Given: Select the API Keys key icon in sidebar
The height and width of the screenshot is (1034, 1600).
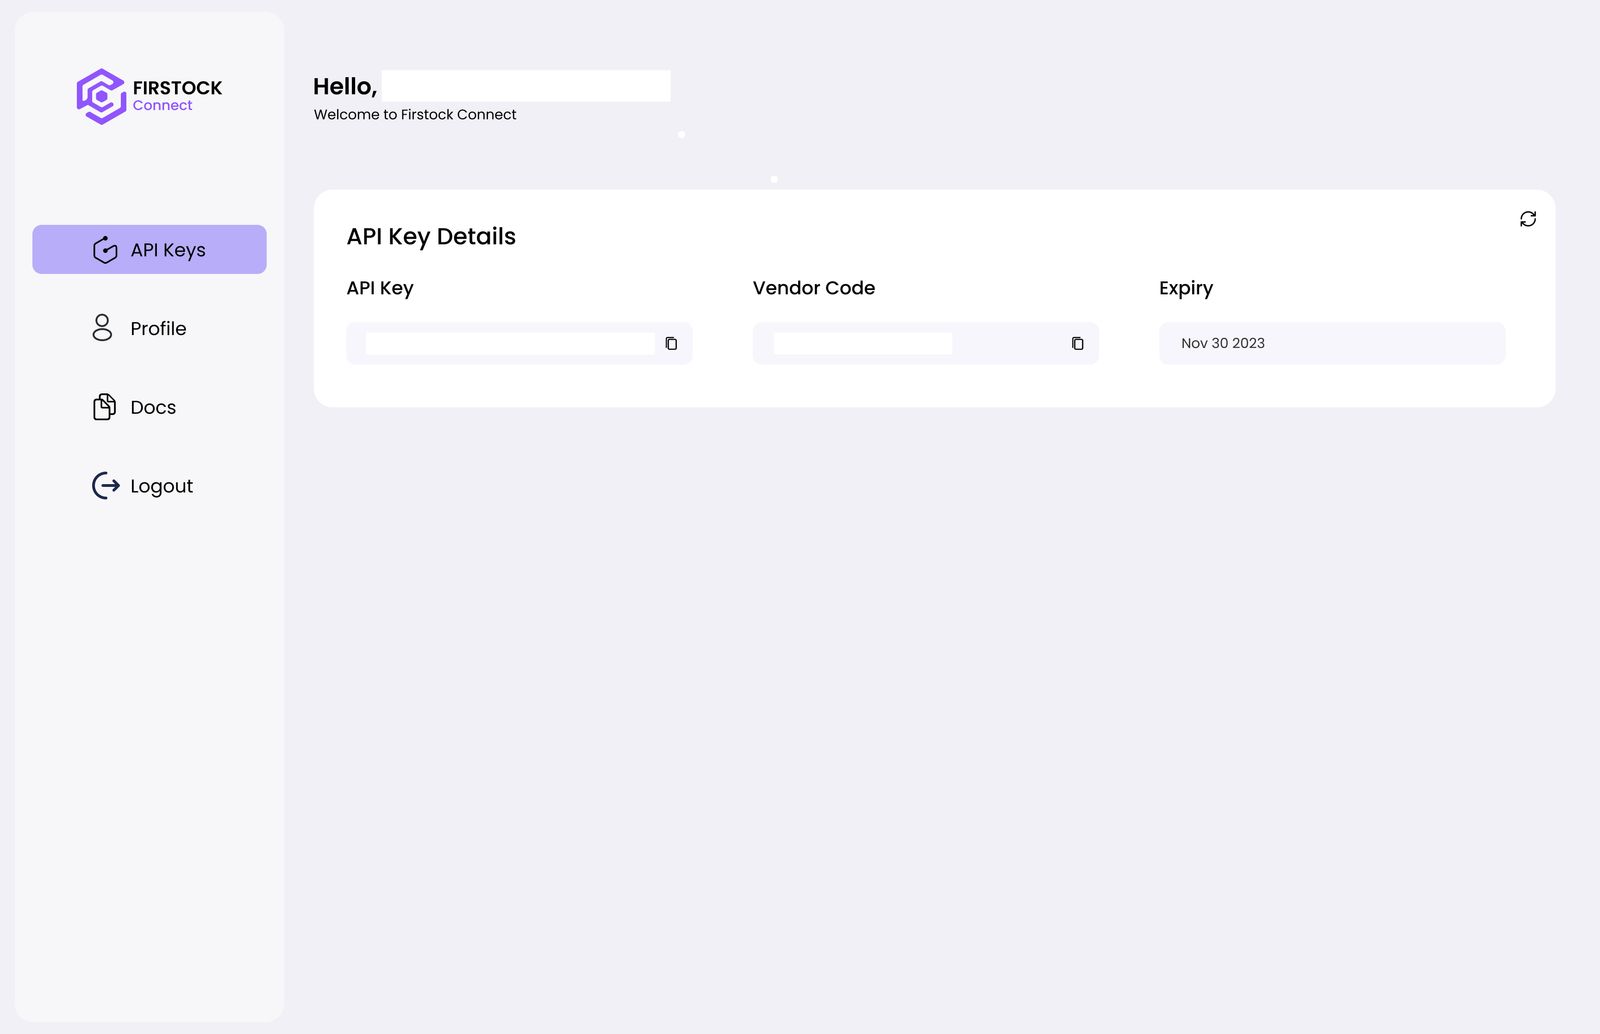Looking at the screenshot, I should click(x=104, y=249).
